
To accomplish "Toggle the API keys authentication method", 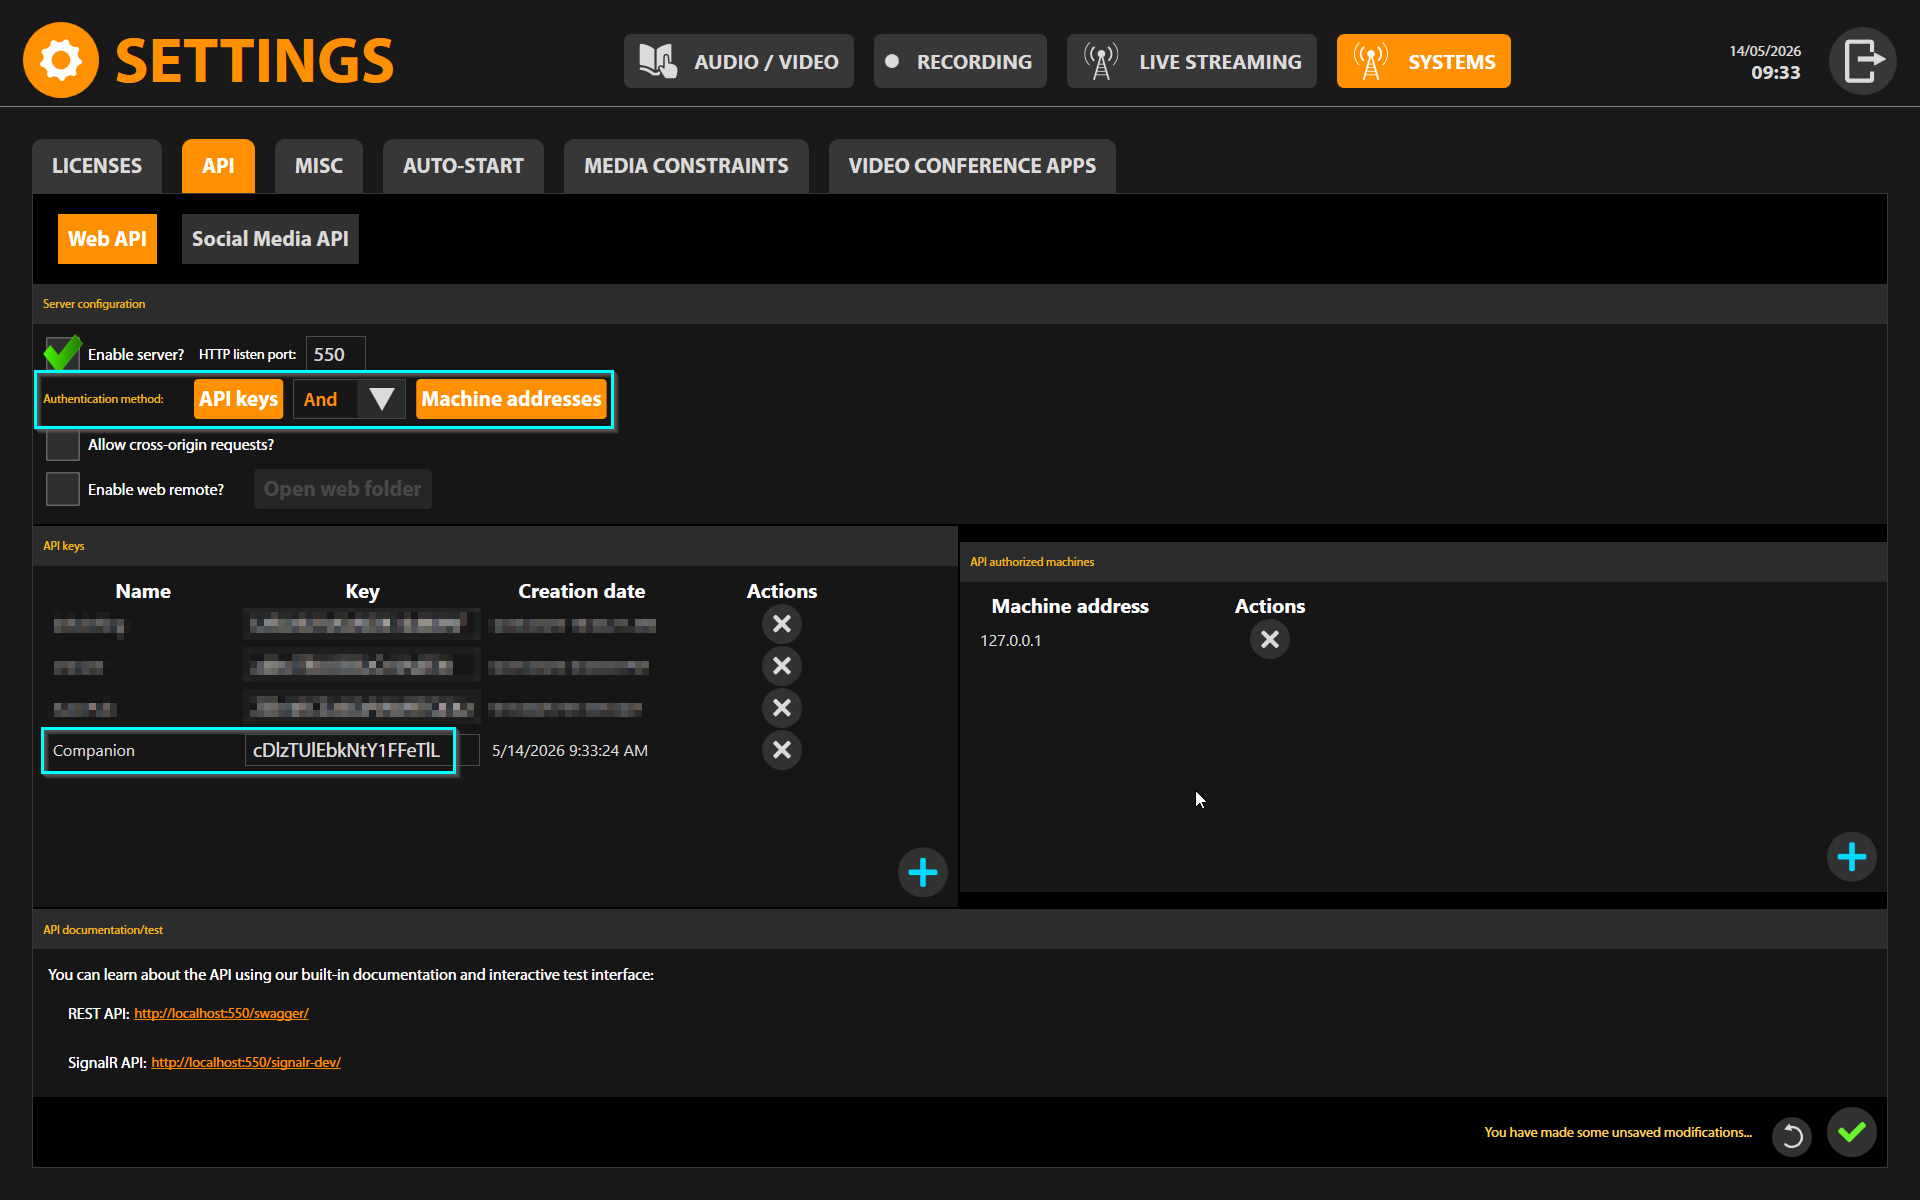I will pyautogui.click(x=238, y=399).
